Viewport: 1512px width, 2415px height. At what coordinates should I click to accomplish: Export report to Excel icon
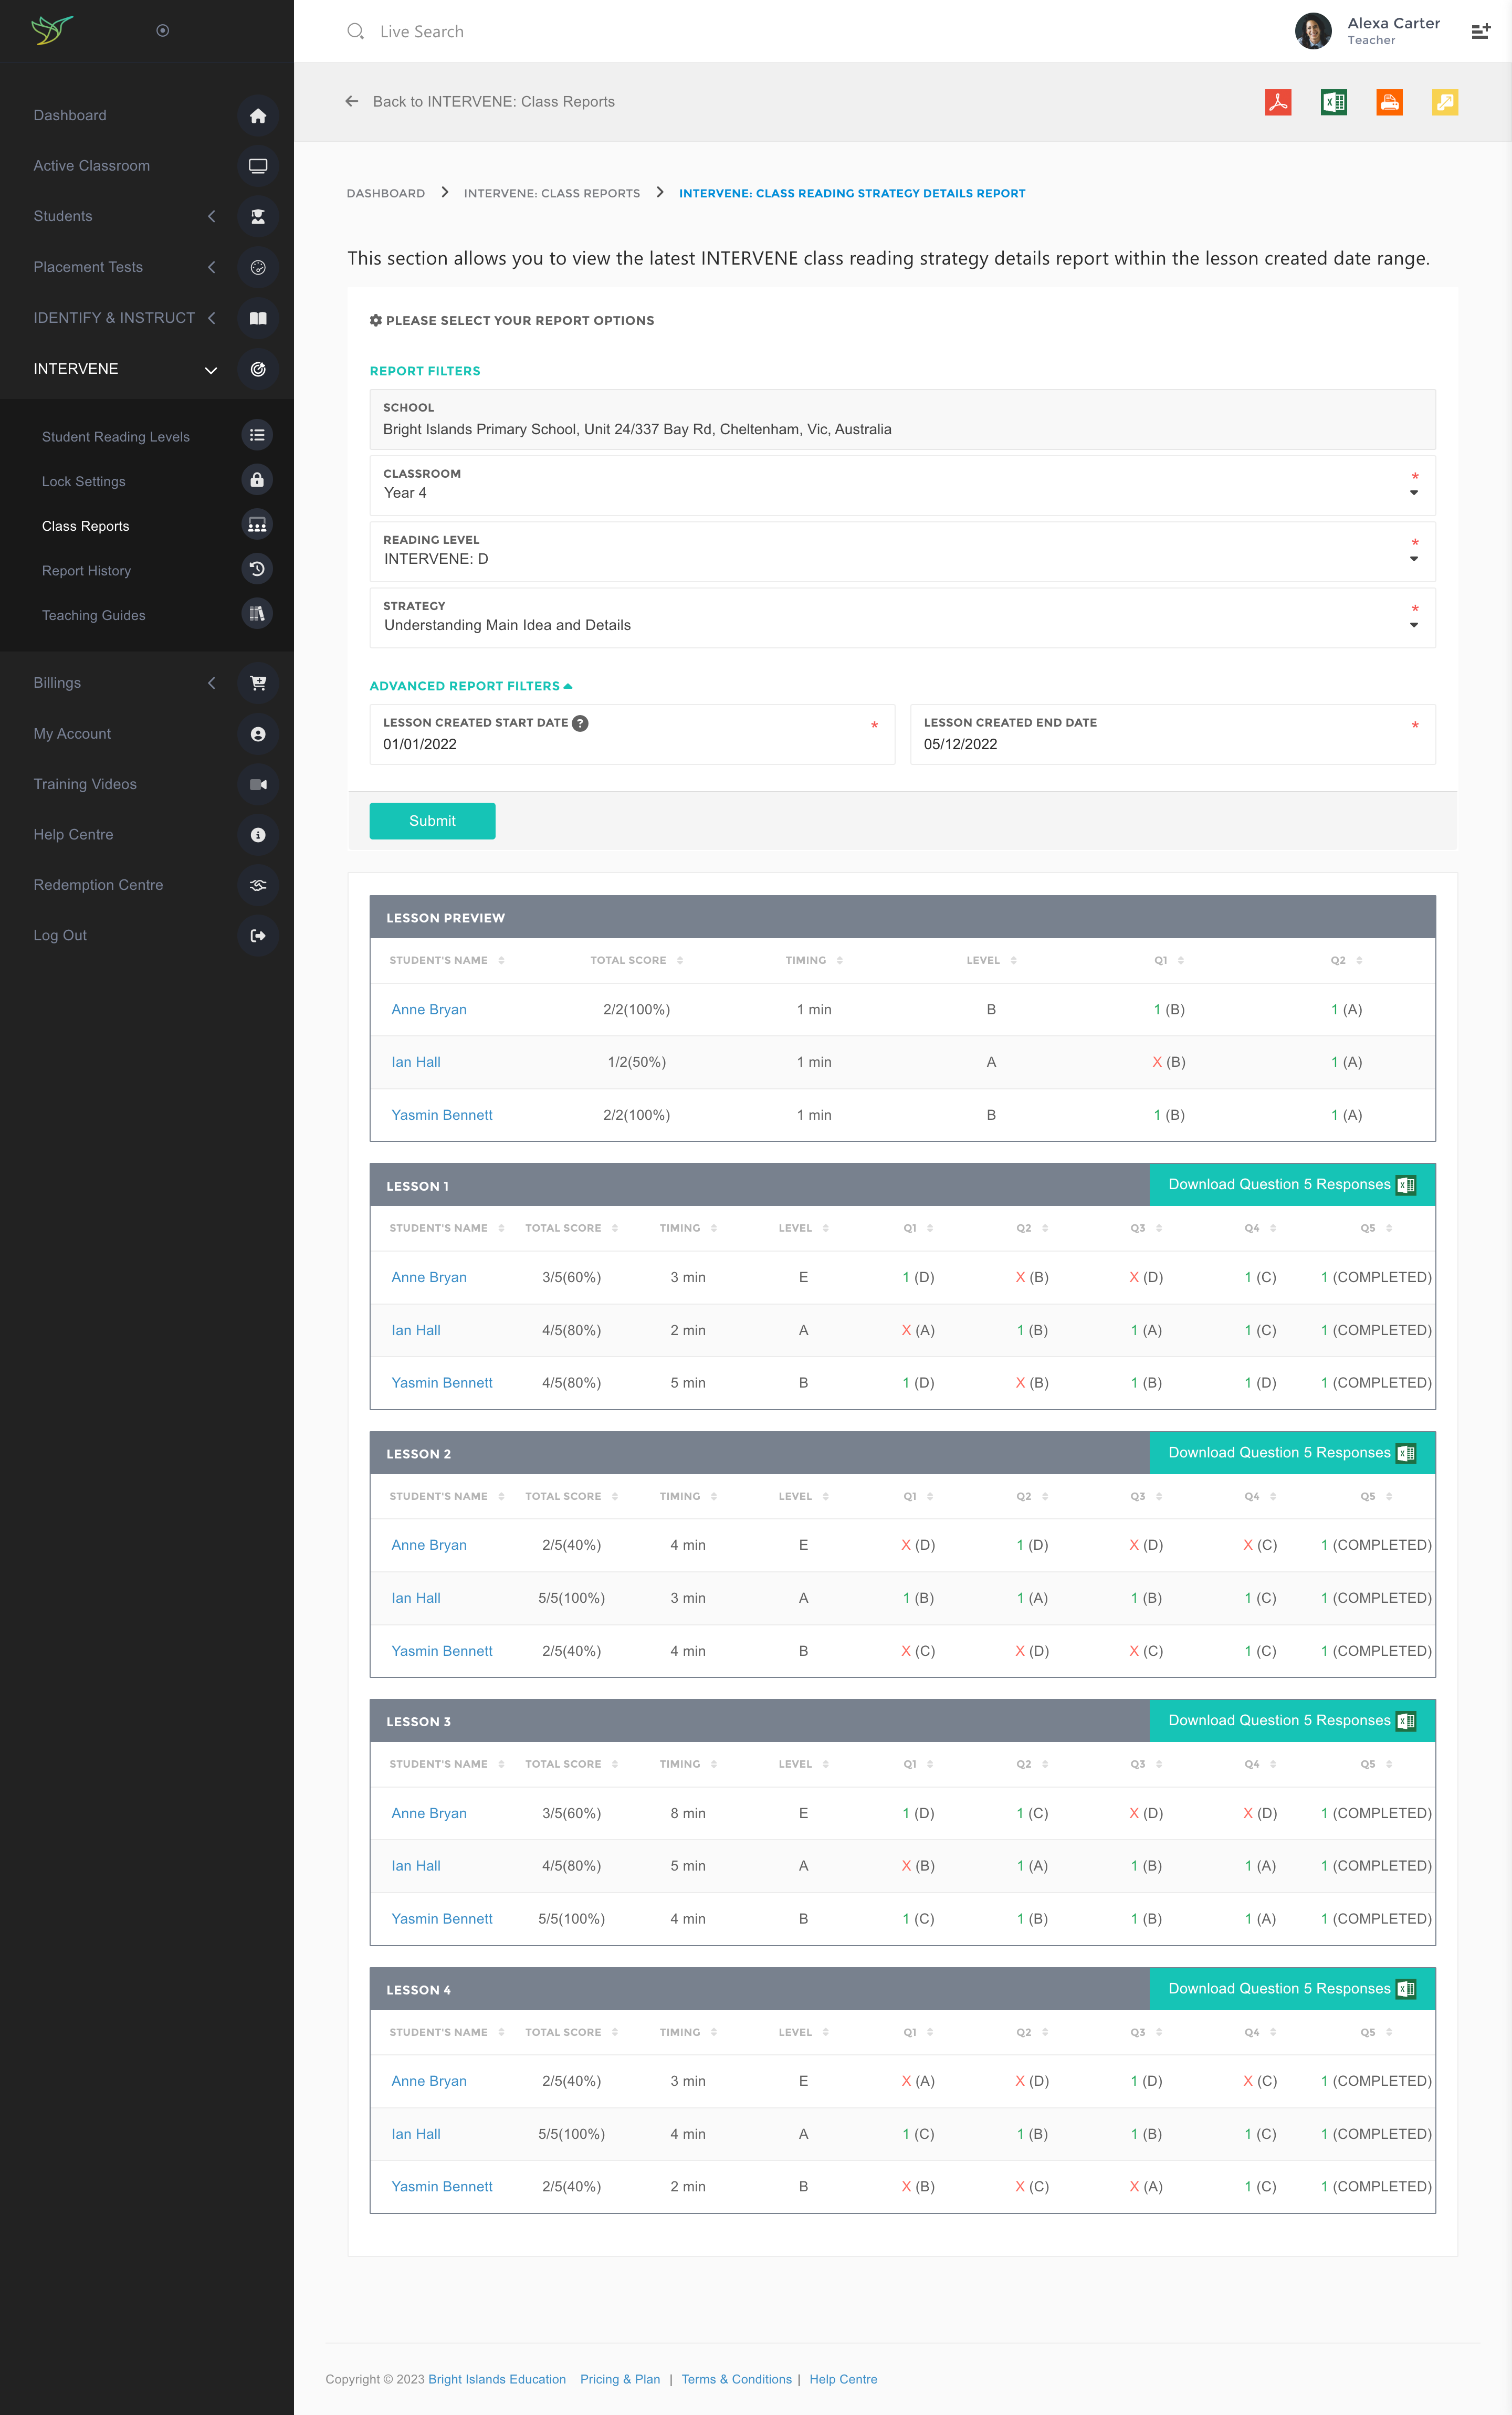point(1333,102)
